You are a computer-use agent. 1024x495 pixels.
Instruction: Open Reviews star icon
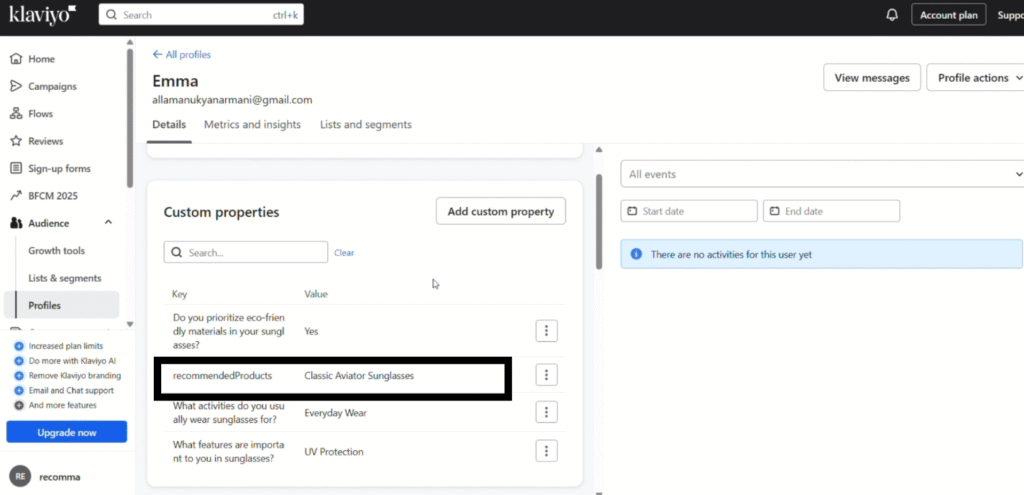click(16, 141)
